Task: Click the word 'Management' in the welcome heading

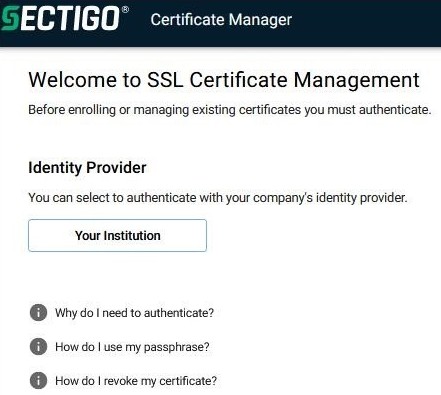Action: coord(356,81)
